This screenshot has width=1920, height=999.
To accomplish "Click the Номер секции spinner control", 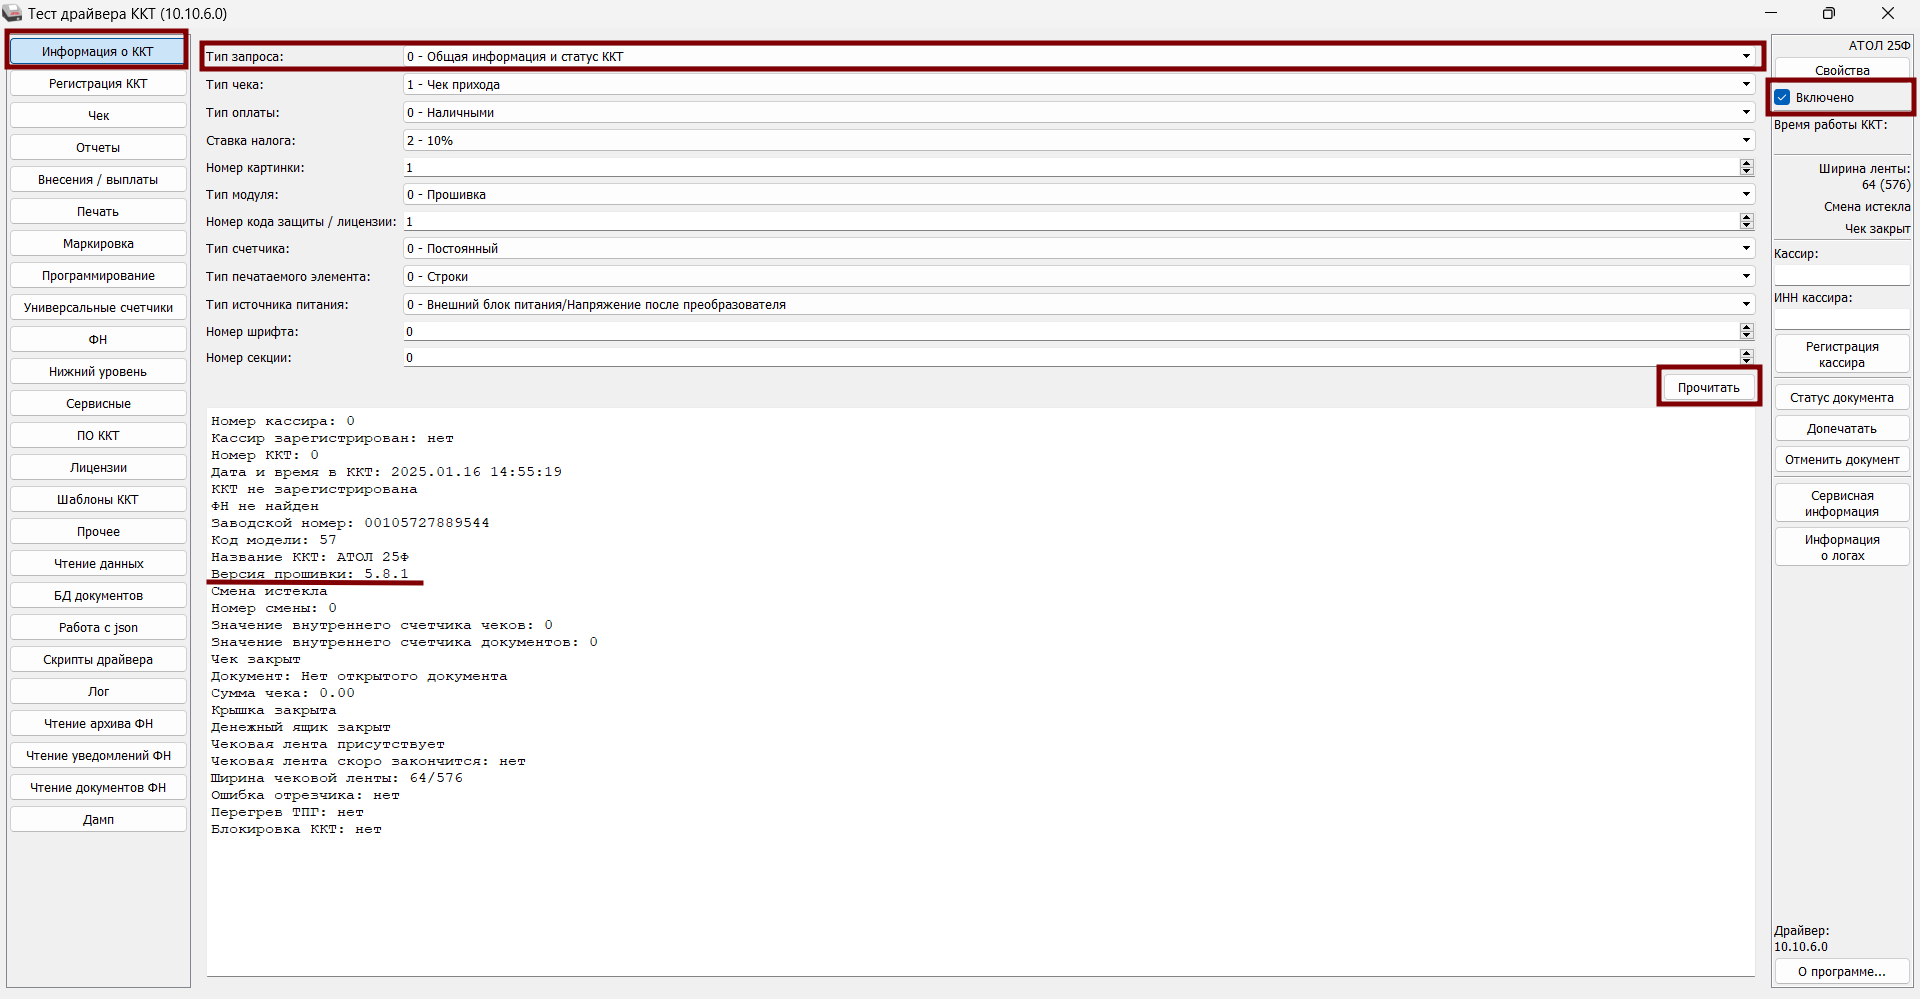I will click(1746, 358).
